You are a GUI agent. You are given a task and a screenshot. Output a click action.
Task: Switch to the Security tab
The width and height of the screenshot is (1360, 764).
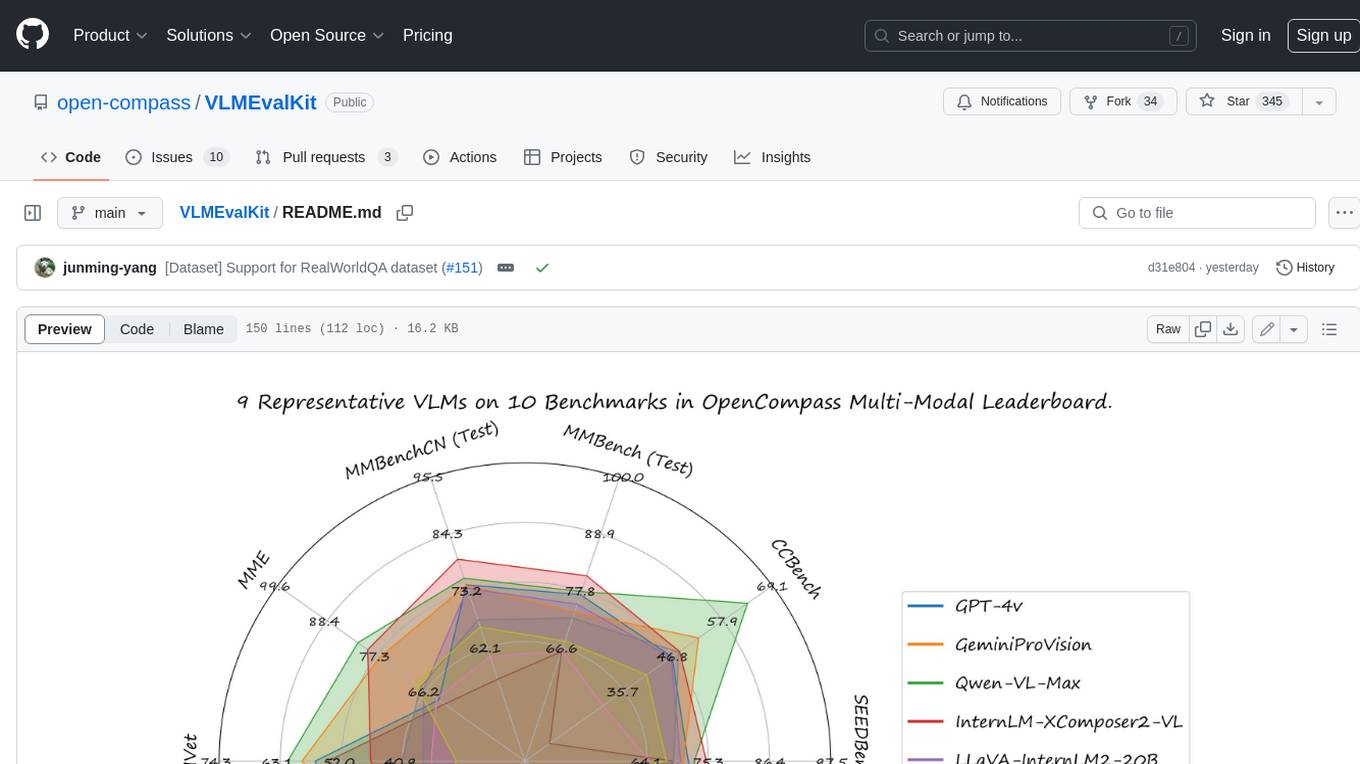pos(668,157)
